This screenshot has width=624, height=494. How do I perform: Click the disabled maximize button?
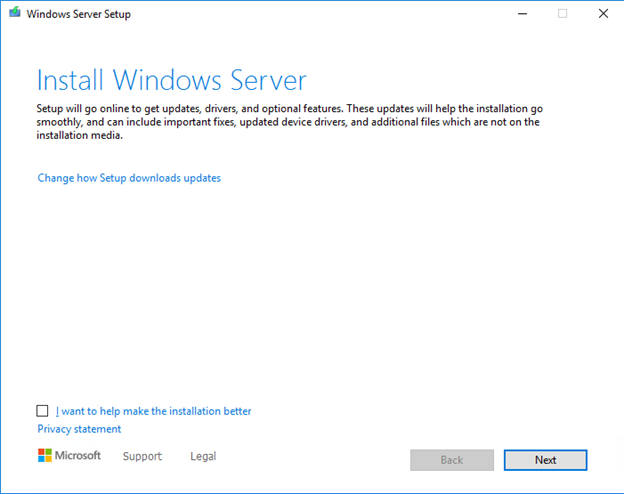(x=562, y=14)
